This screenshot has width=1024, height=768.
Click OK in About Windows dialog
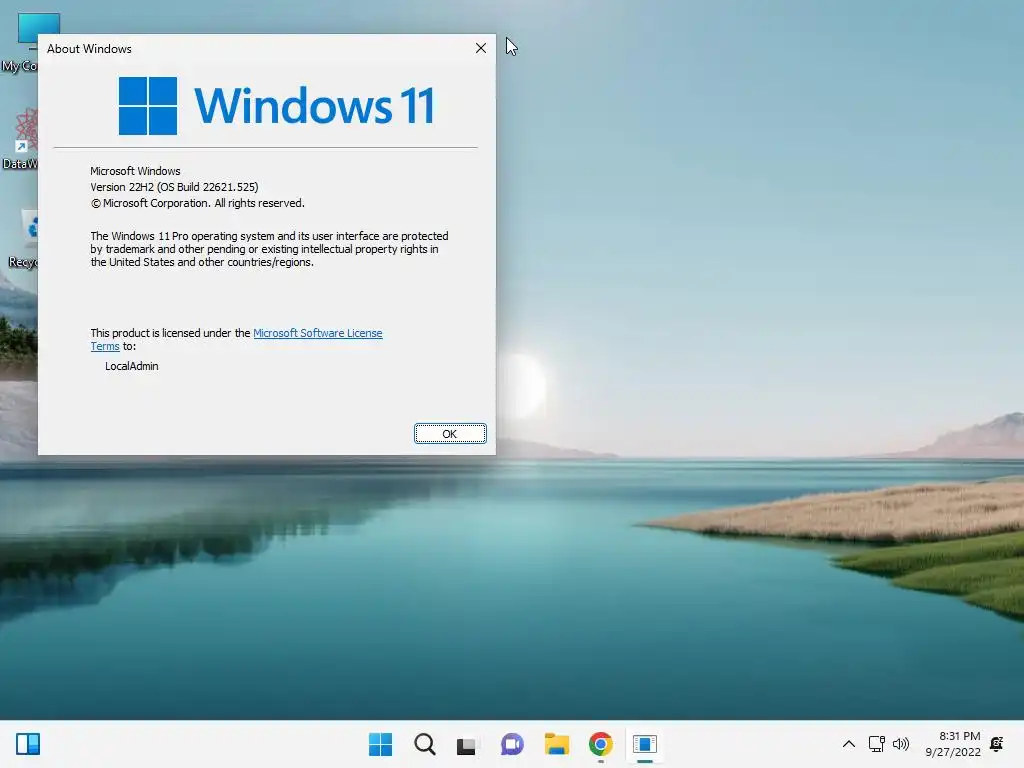(450, 434)
